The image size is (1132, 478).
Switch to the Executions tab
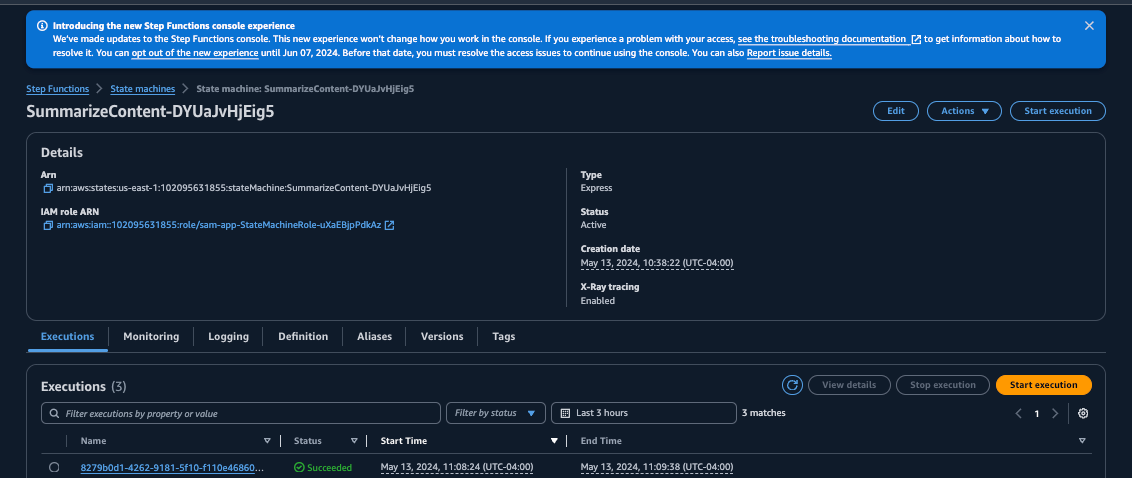click(68, 336)
